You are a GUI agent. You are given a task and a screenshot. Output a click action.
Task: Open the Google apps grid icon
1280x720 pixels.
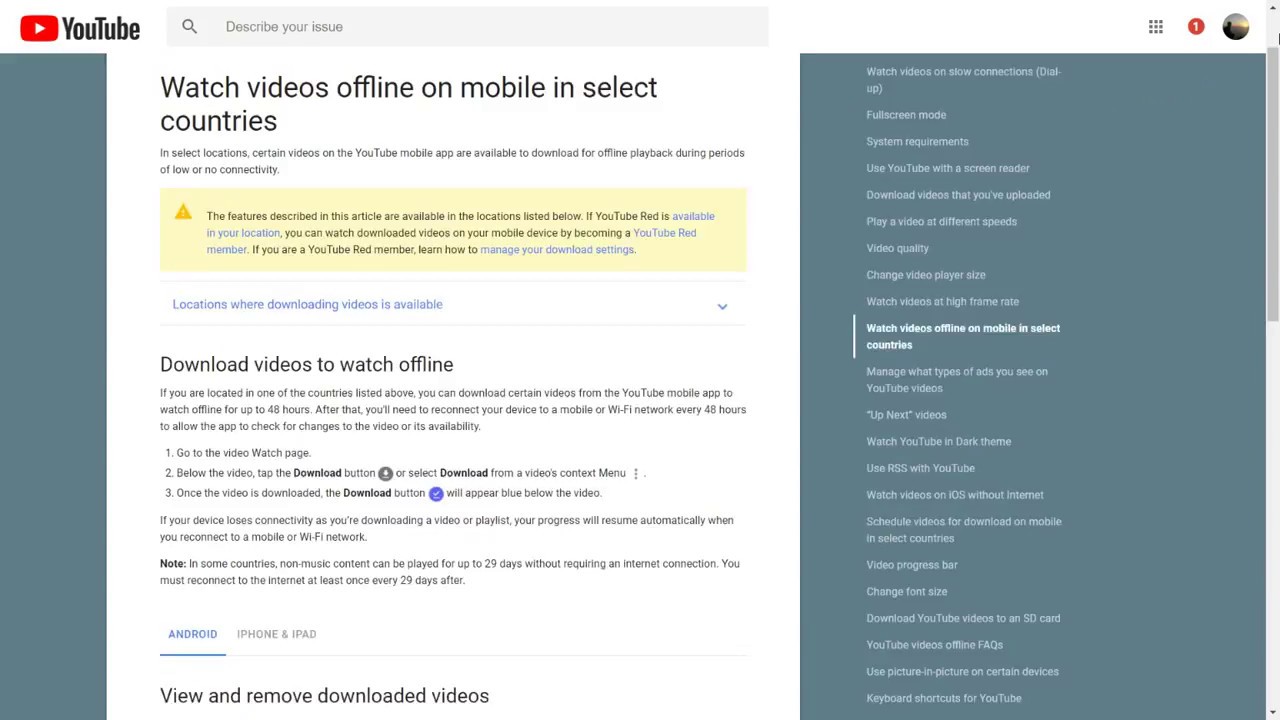click(1156, 27)
